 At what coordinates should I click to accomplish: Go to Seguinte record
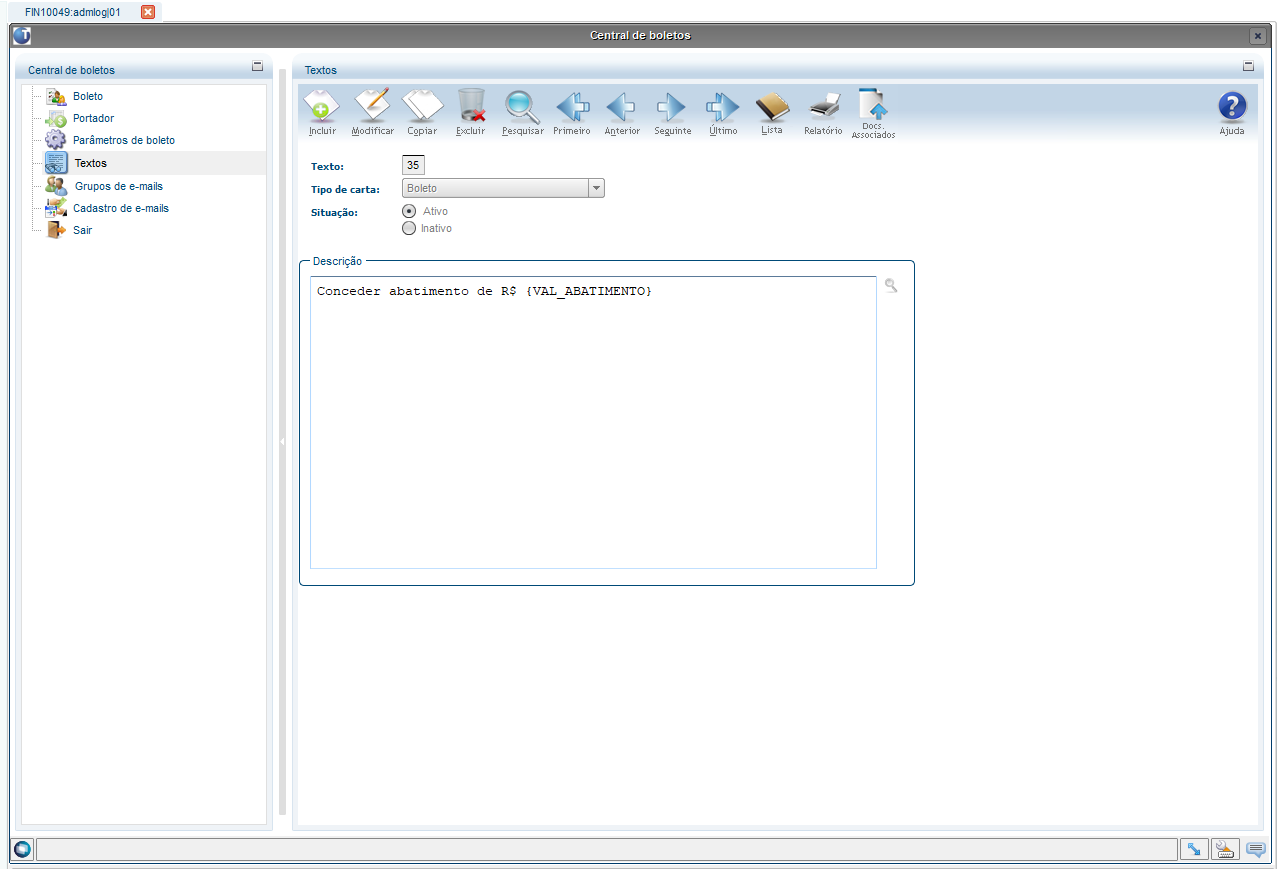click(672, 106)
